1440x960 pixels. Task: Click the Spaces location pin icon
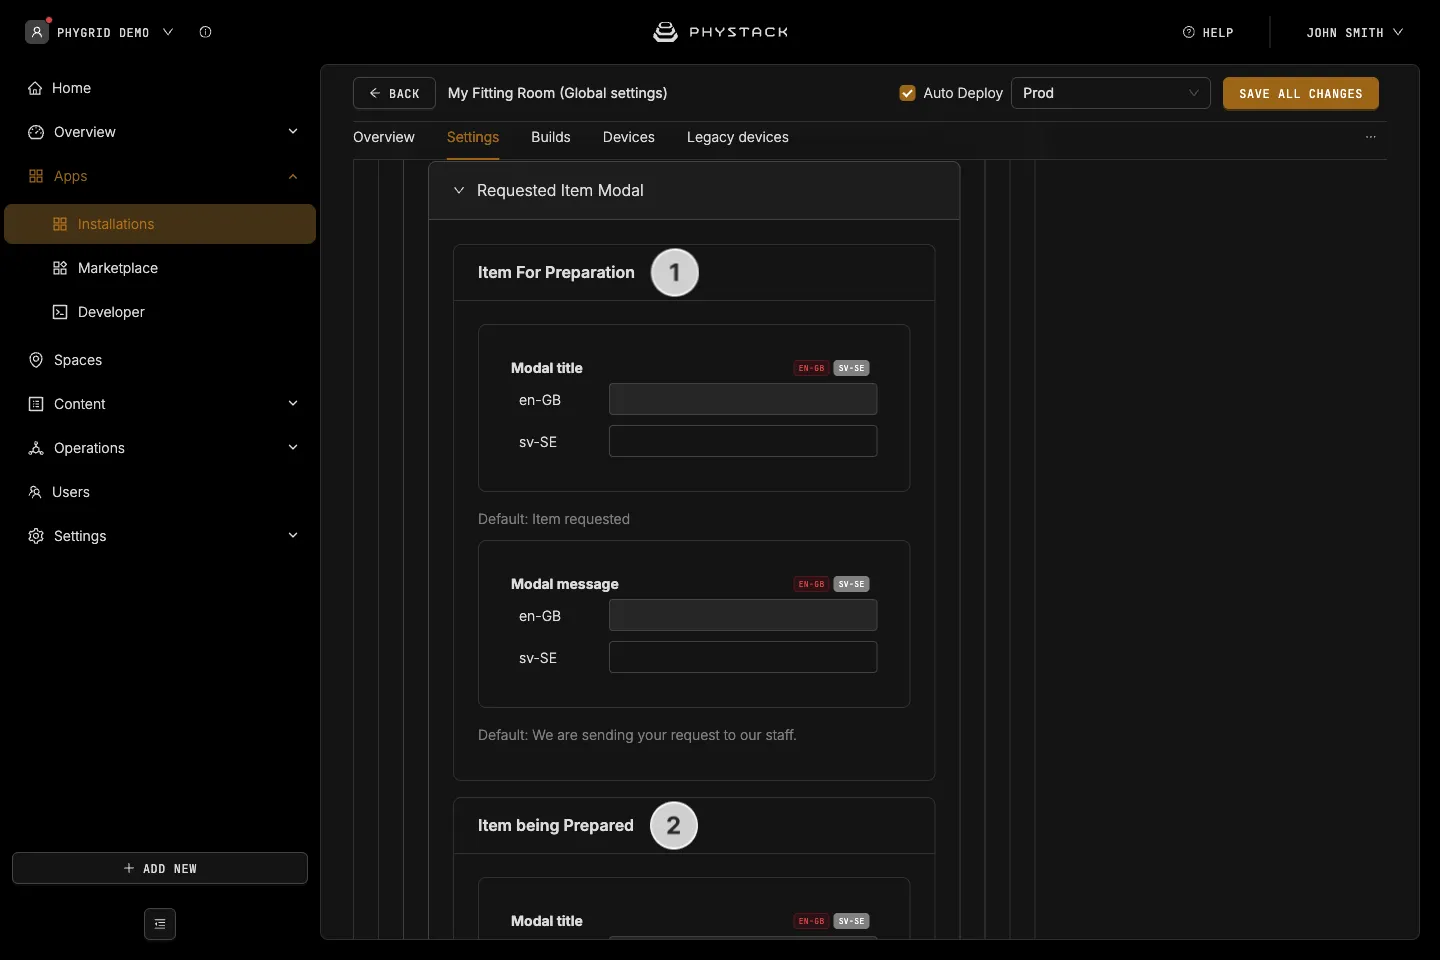(x=36, y=360)
